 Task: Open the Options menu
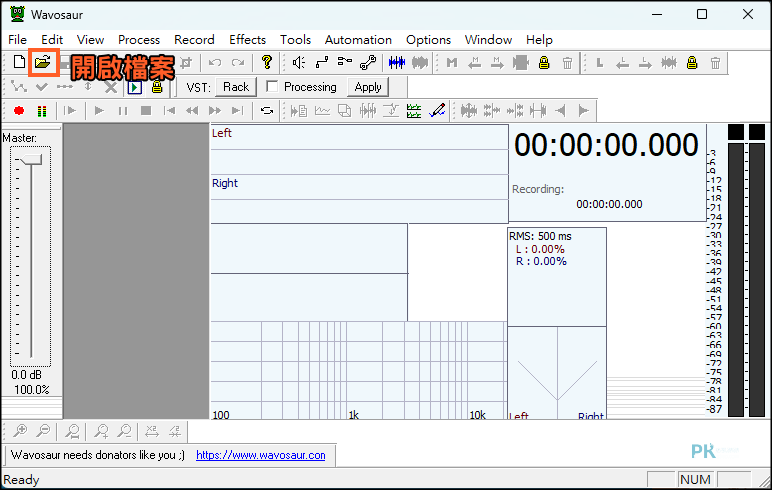tap(428, 39)
